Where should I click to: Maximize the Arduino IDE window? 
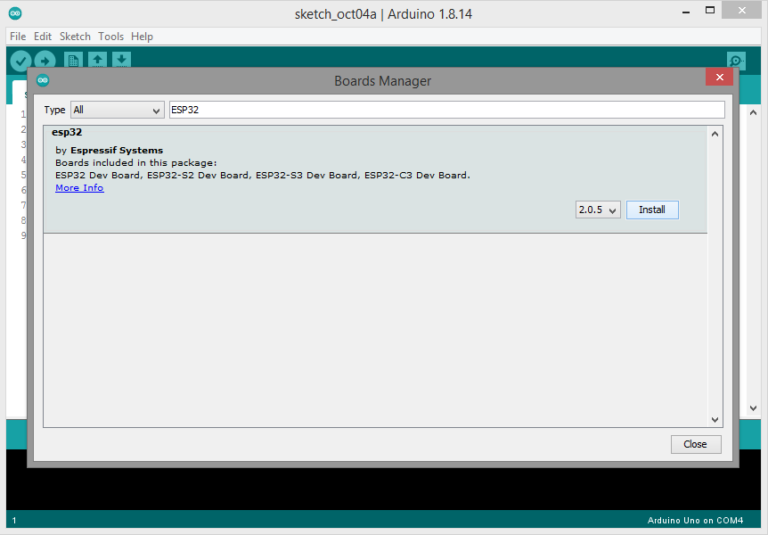[710, 10]
